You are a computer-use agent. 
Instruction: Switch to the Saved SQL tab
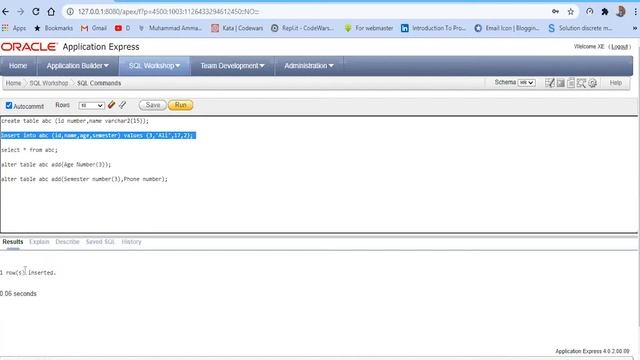(x=100, y=242)
